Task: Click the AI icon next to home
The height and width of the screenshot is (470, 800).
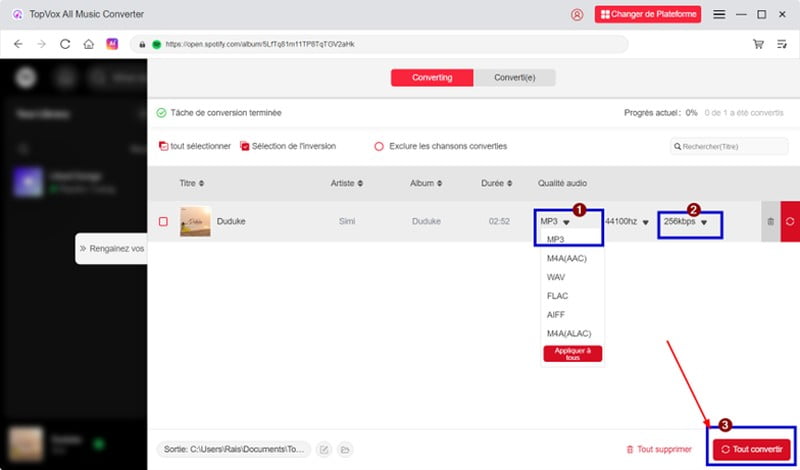Action: coord(112,44)
